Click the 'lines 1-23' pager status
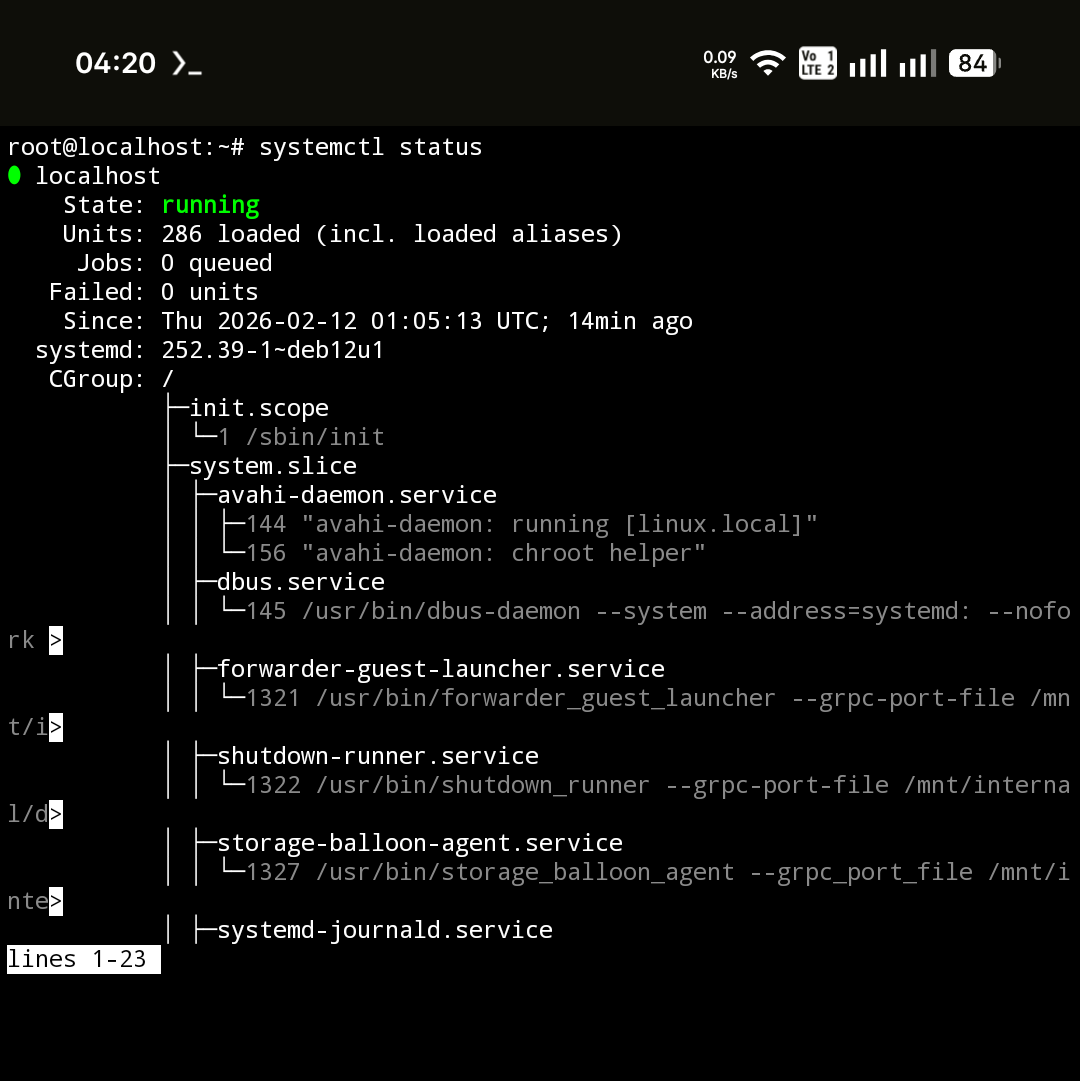The image size is (1080, 1081). tap(83, 959)
